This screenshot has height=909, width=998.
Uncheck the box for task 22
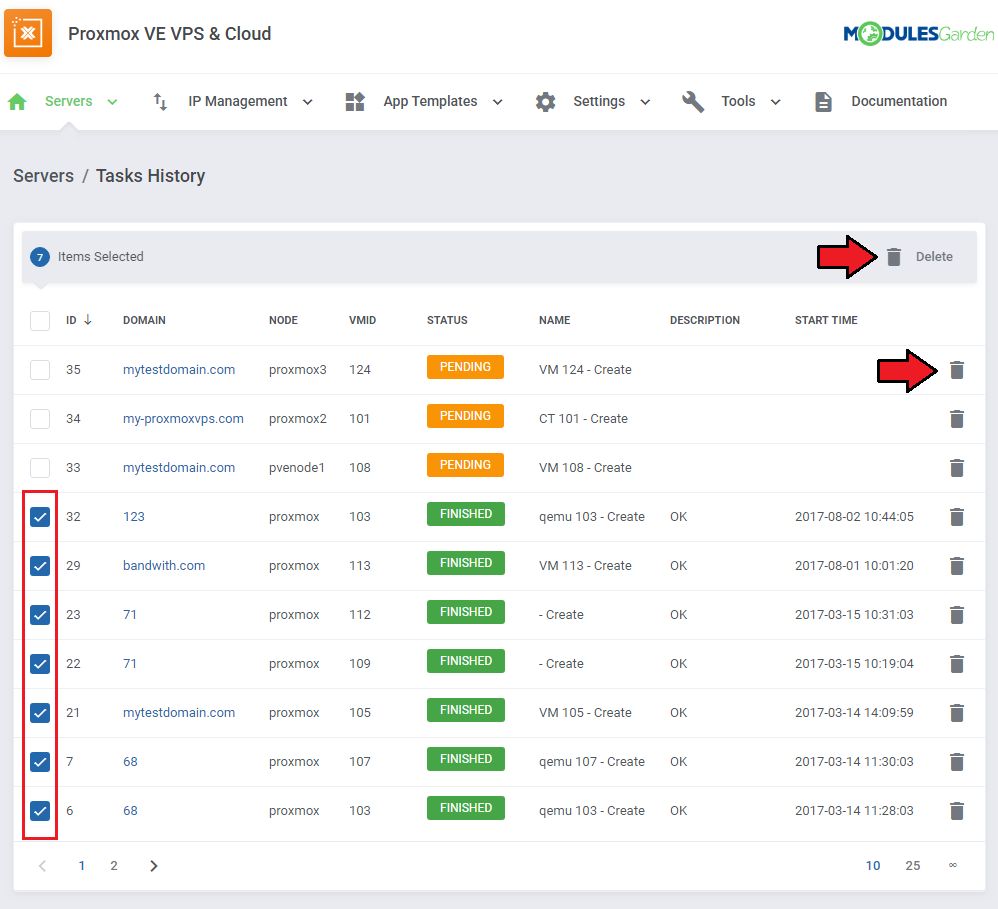40,664
